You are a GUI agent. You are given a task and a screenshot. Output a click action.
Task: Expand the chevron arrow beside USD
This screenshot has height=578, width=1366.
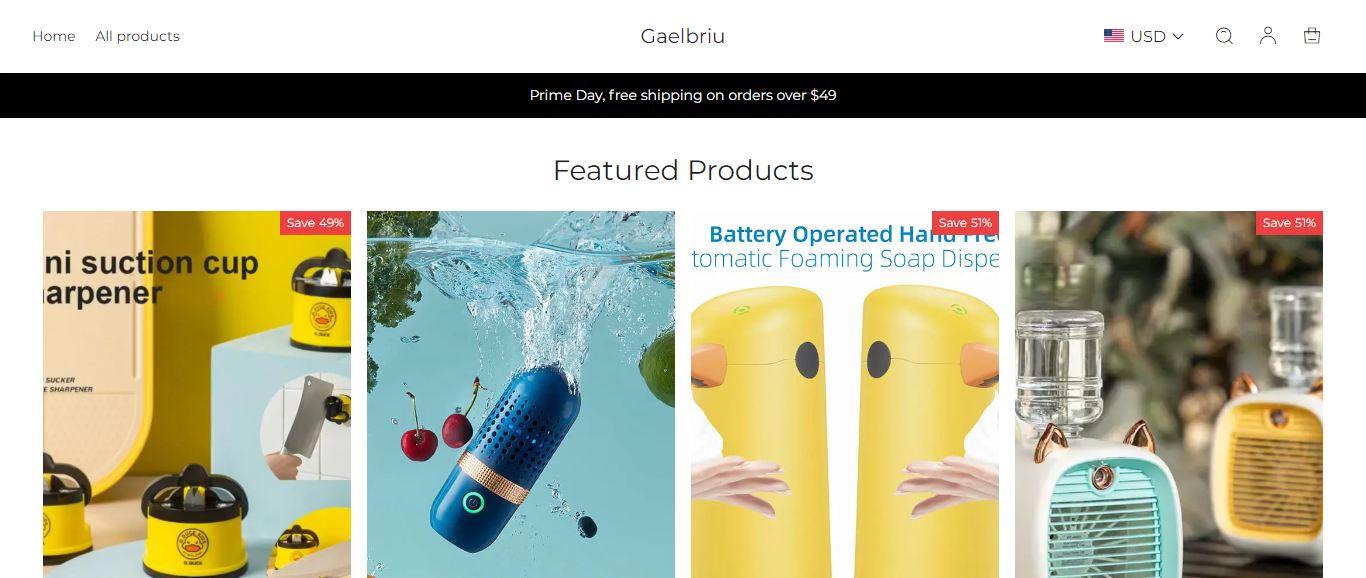[1178, 36]
